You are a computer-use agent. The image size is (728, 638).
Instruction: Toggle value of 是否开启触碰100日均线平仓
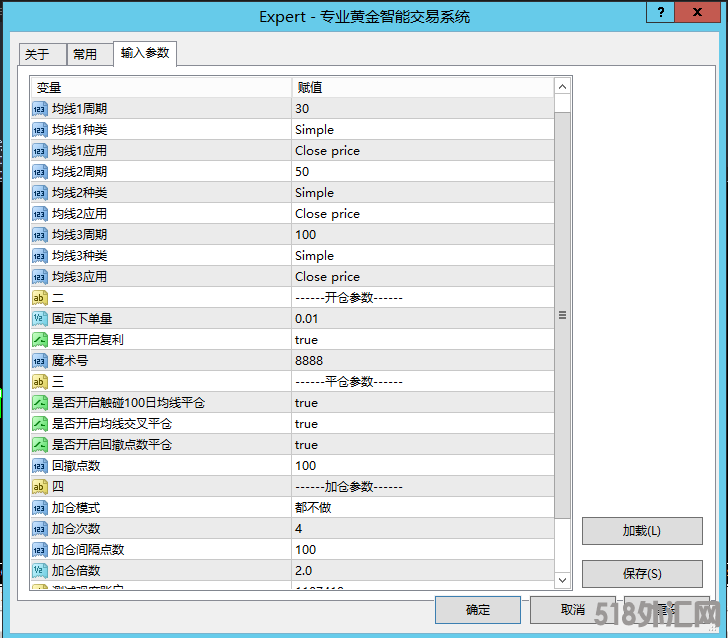coord(423,403)
